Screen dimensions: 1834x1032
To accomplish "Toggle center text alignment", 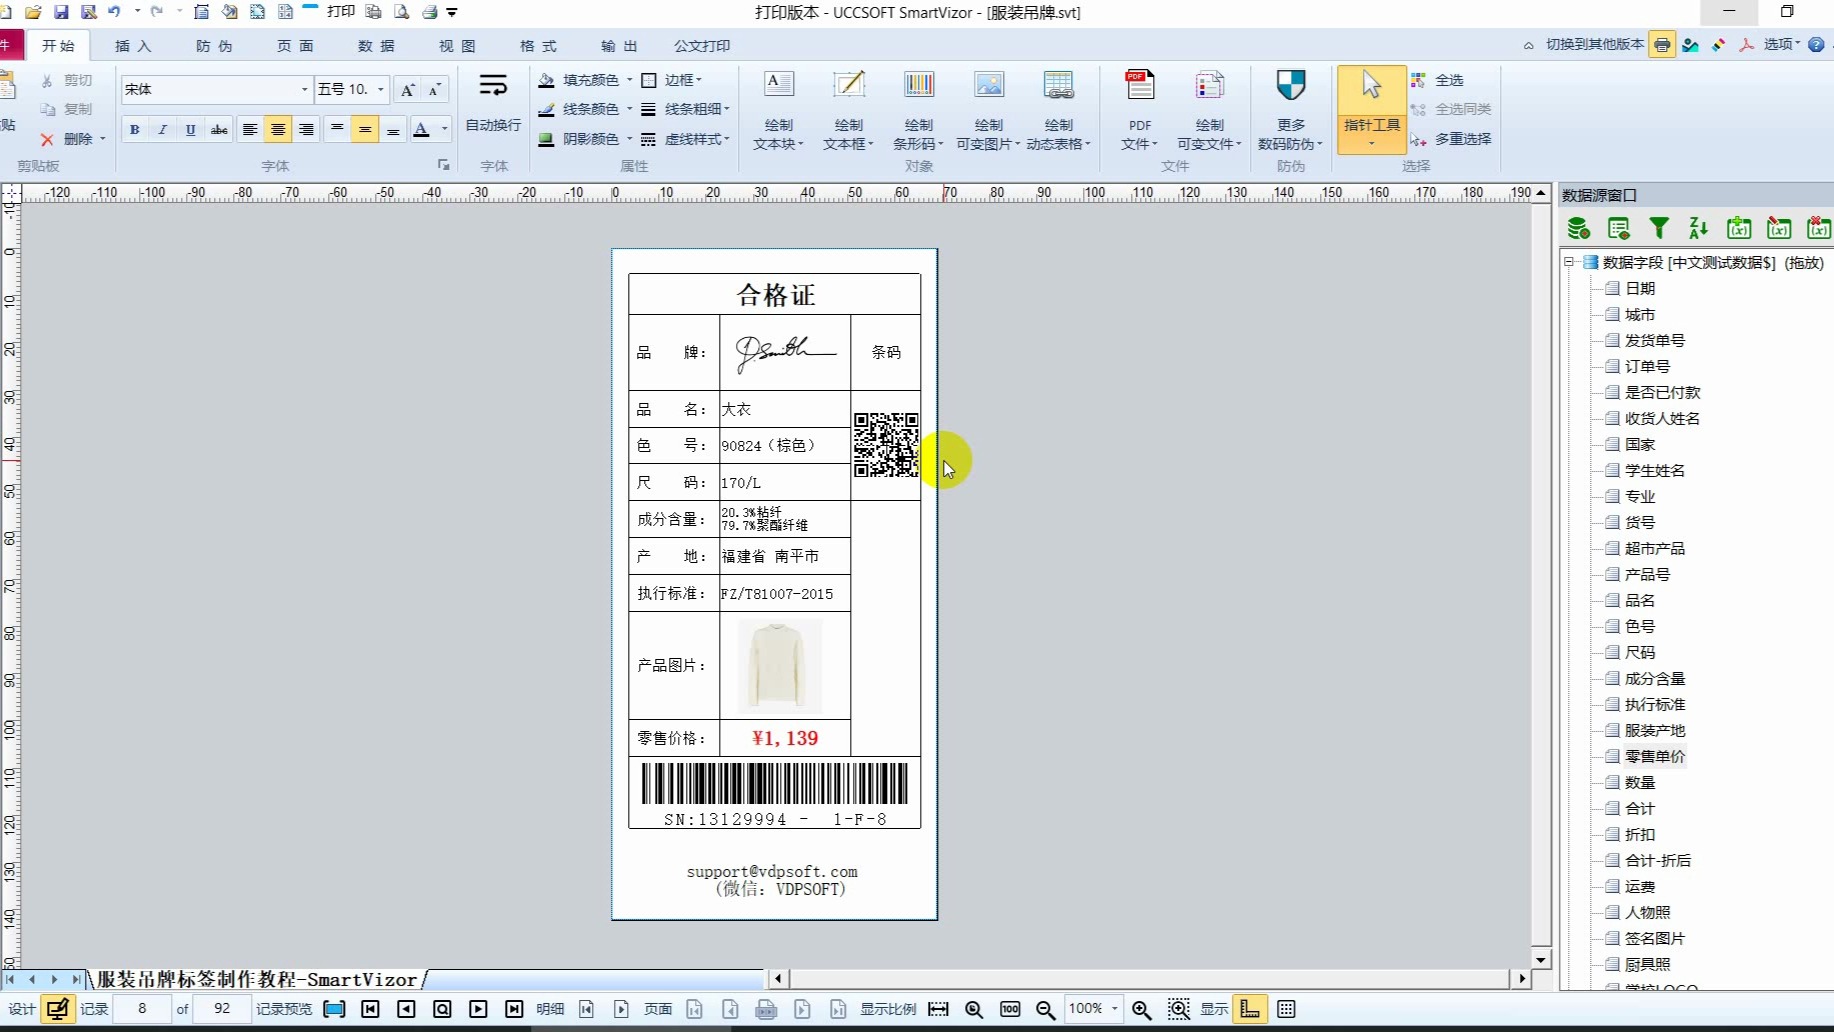I will [278, 129].
